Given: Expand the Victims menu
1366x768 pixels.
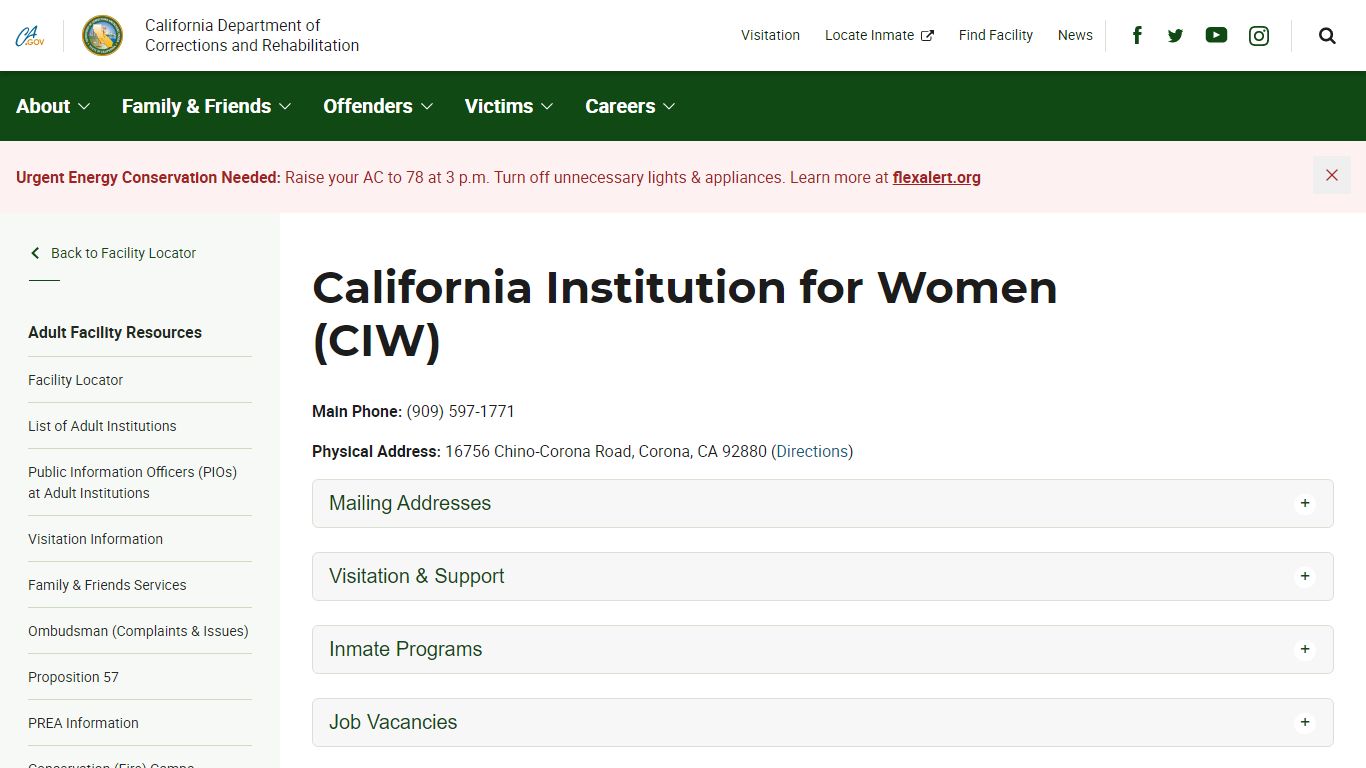Looking at the screenshot, I should pos(509,106).
